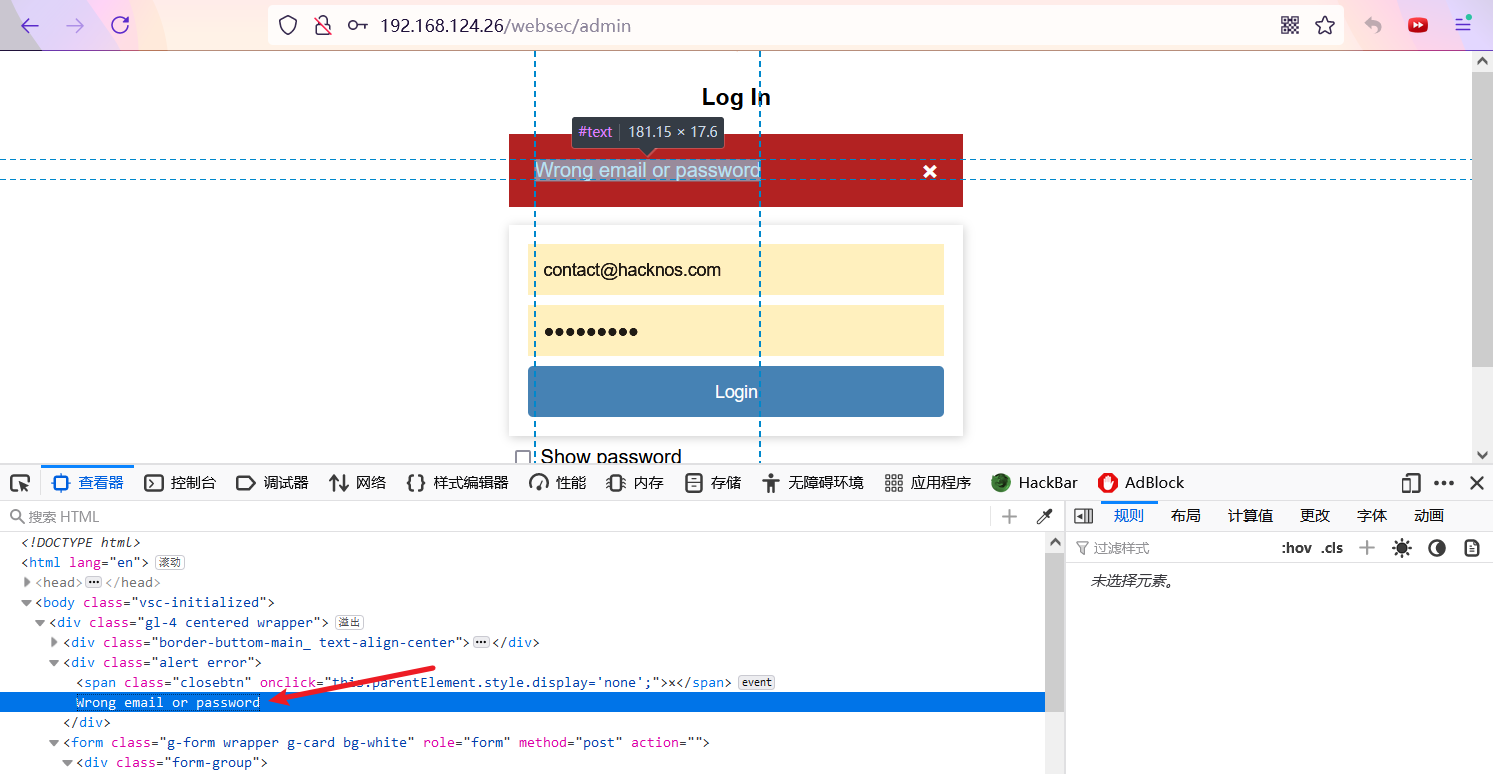Click the 溢出 overflow badge on wrapper div
This screenshot has height=774, width=1493.
click(x=348, y=622)
